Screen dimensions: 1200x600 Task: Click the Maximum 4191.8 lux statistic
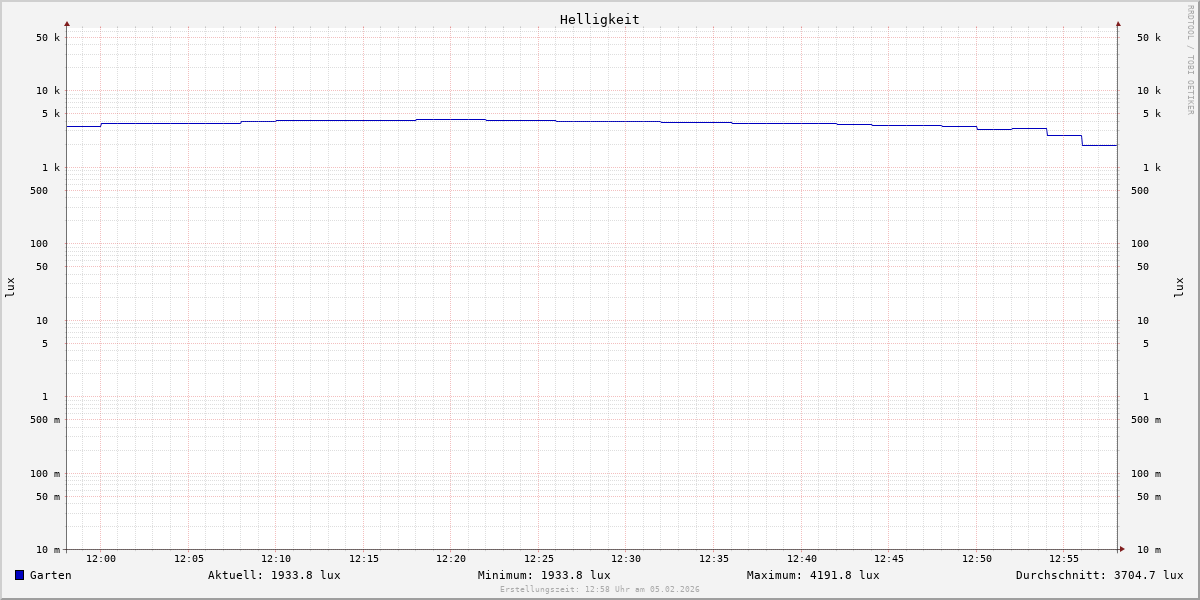[x=813, y=575]
